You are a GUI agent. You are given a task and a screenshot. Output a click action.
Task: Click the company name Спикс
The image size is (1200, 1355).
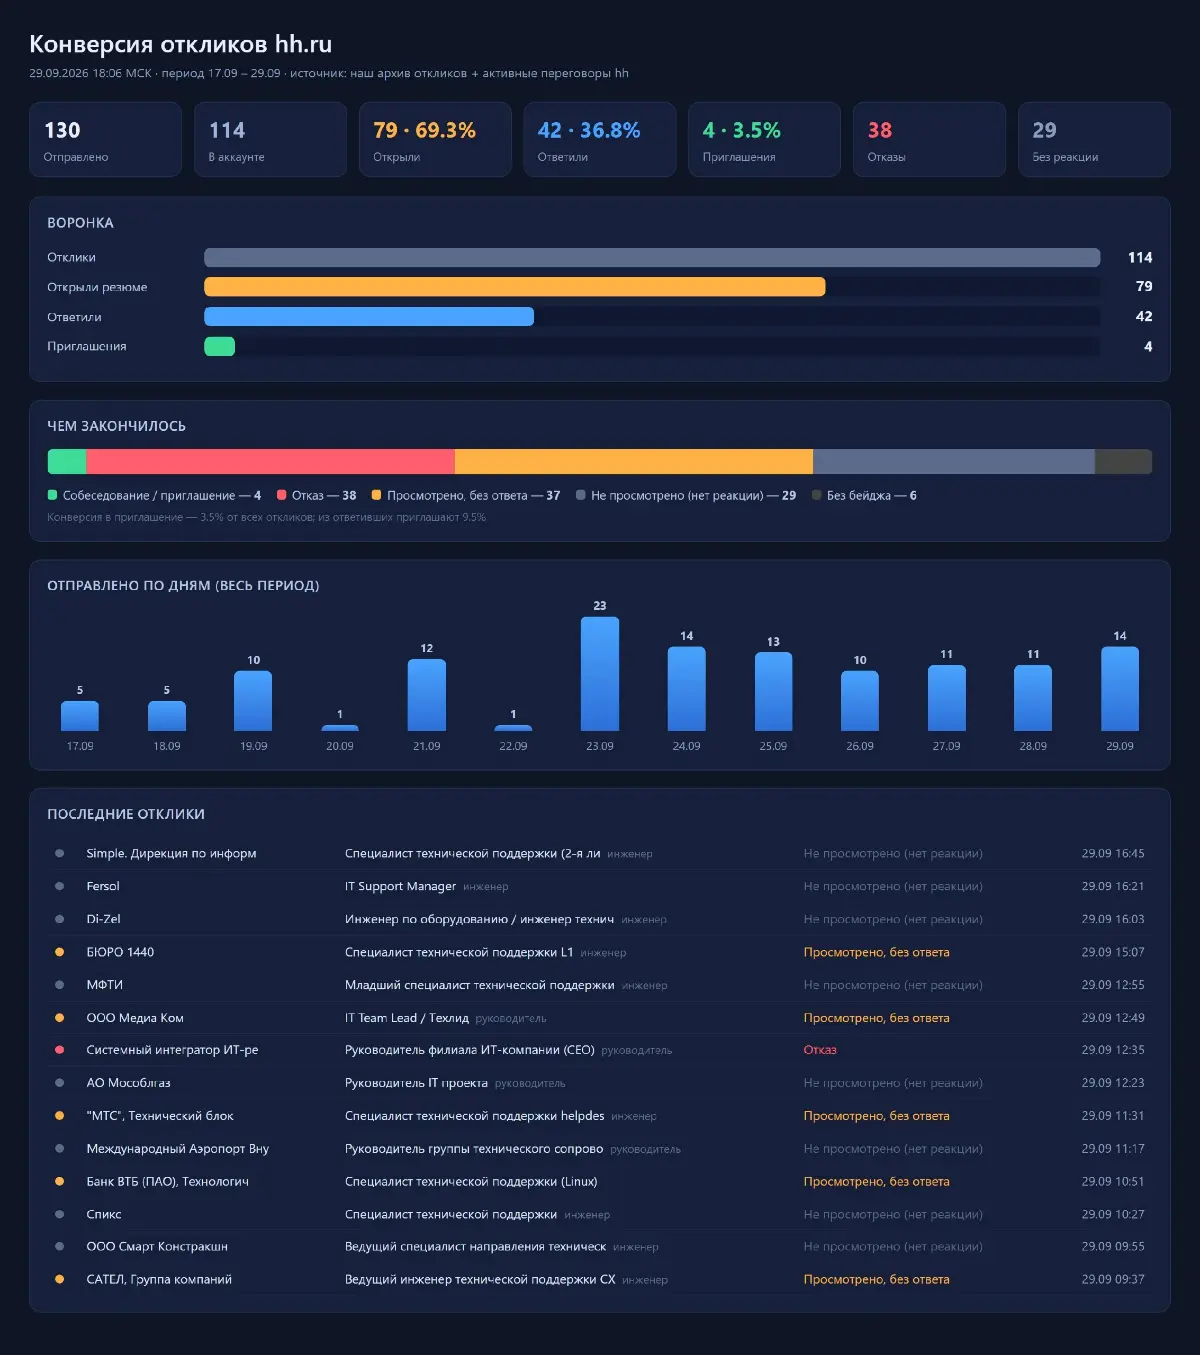click(x=104, y=1214)
